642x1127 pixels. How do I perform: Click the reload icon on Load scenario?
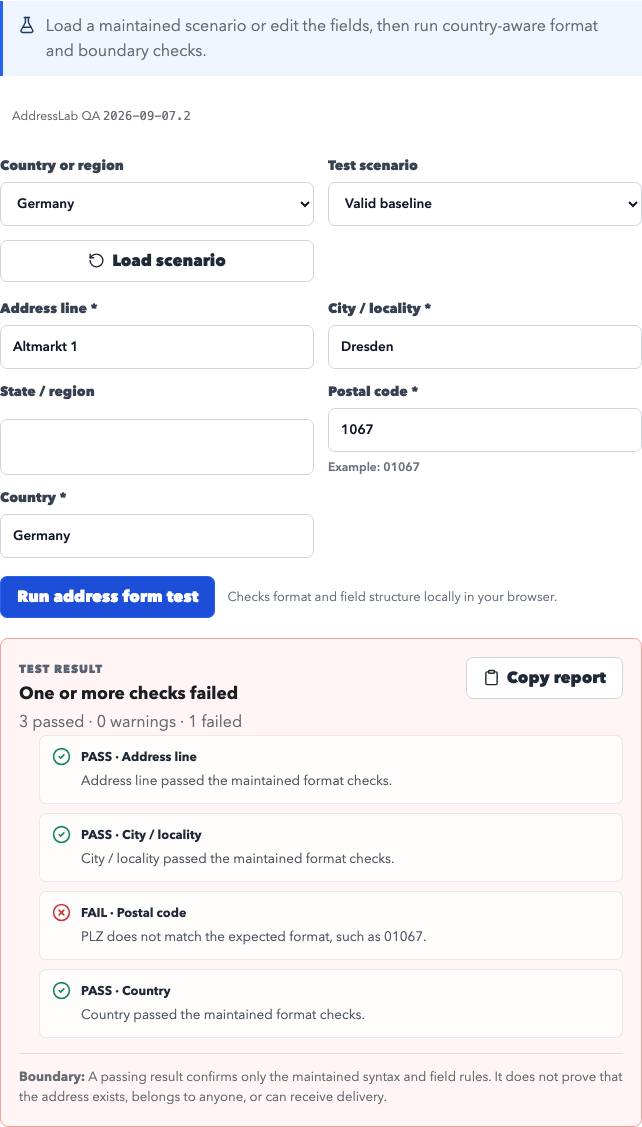(96, 260)
